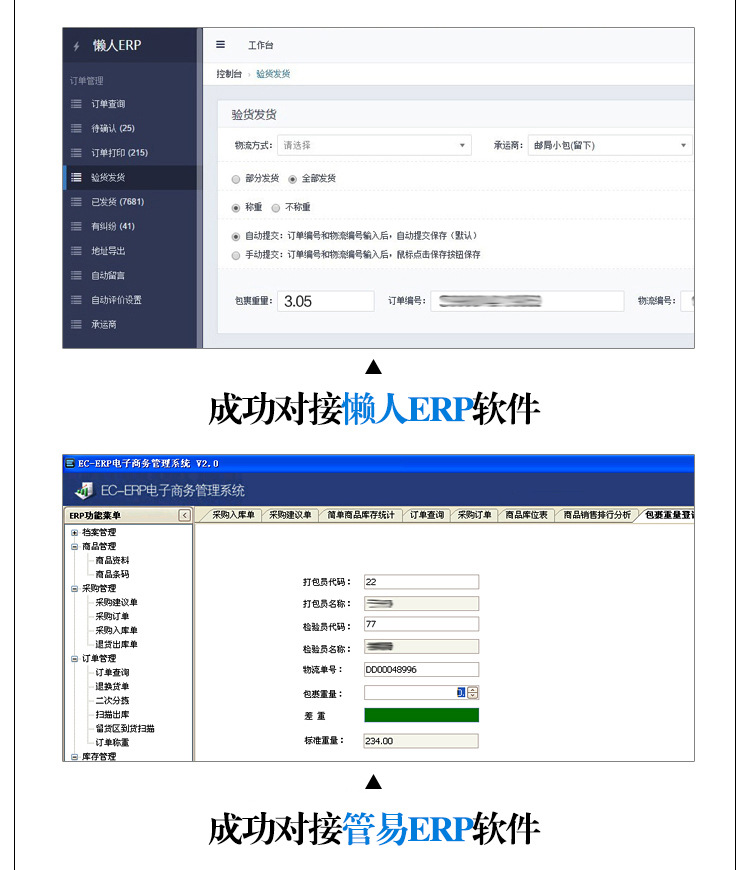Choose the 自动提交 radio option
The height and width of the screenshot is (870, 750).
236,236
